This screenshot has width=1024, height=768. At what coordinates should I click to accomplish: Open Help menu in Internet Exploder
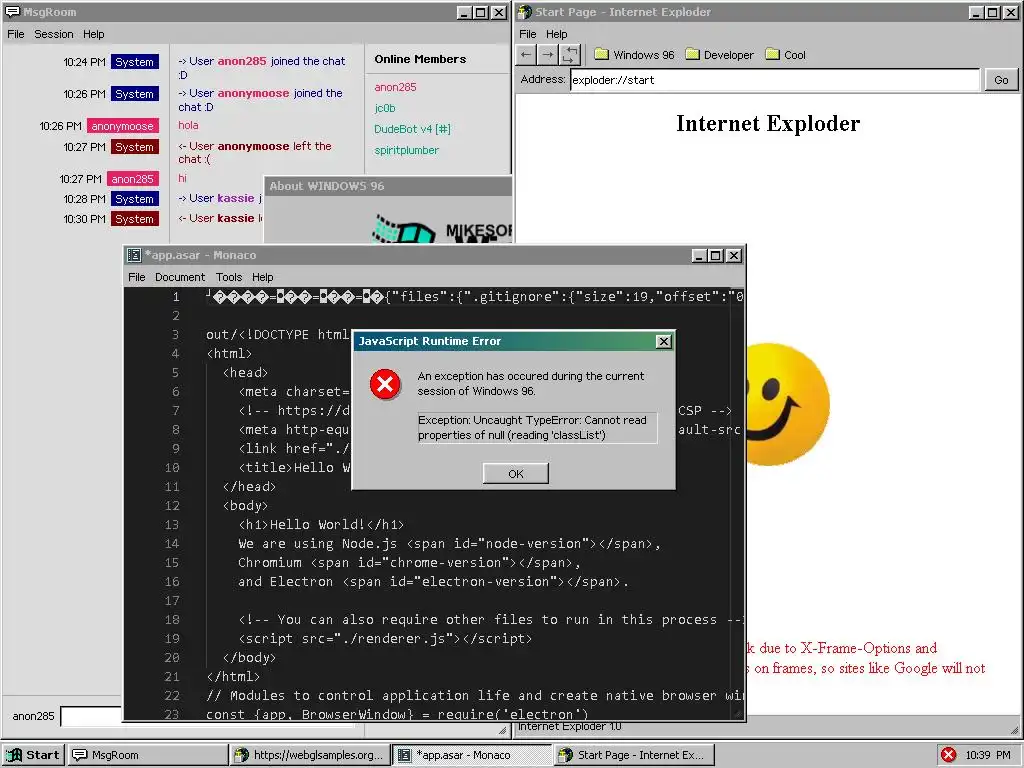pos(556,34)
